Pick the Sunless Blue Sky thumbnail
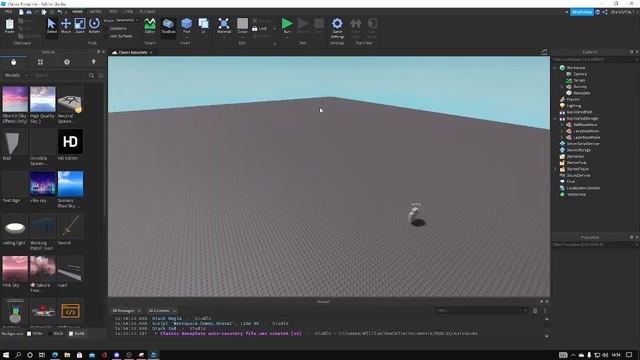 point(70,184)
